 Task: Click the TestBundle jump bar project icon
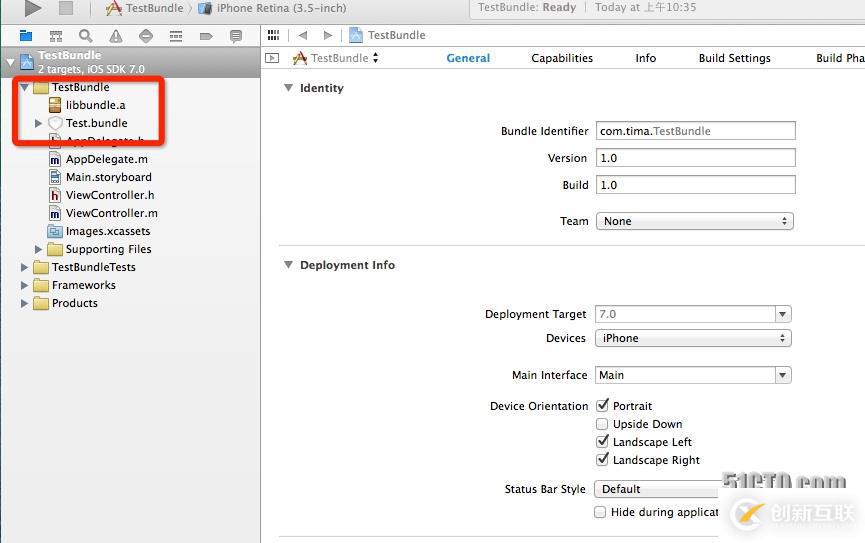point(356,35)
